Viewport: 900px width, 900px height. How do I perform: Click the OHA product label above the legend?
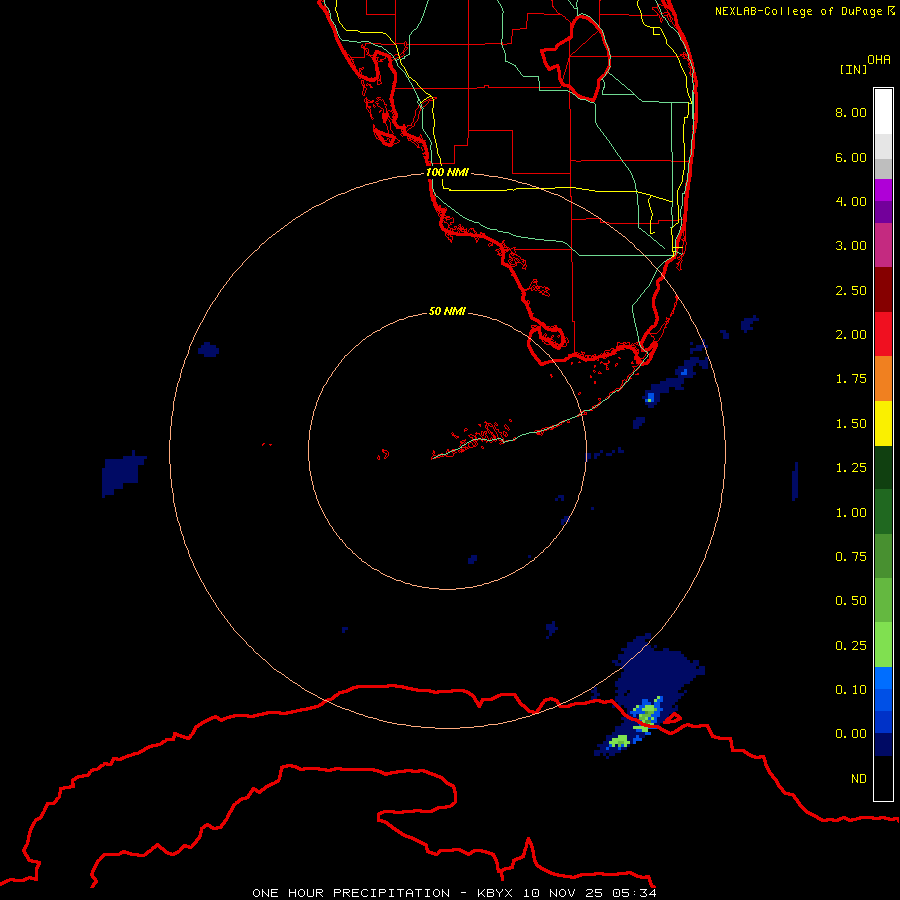[879, 60]
